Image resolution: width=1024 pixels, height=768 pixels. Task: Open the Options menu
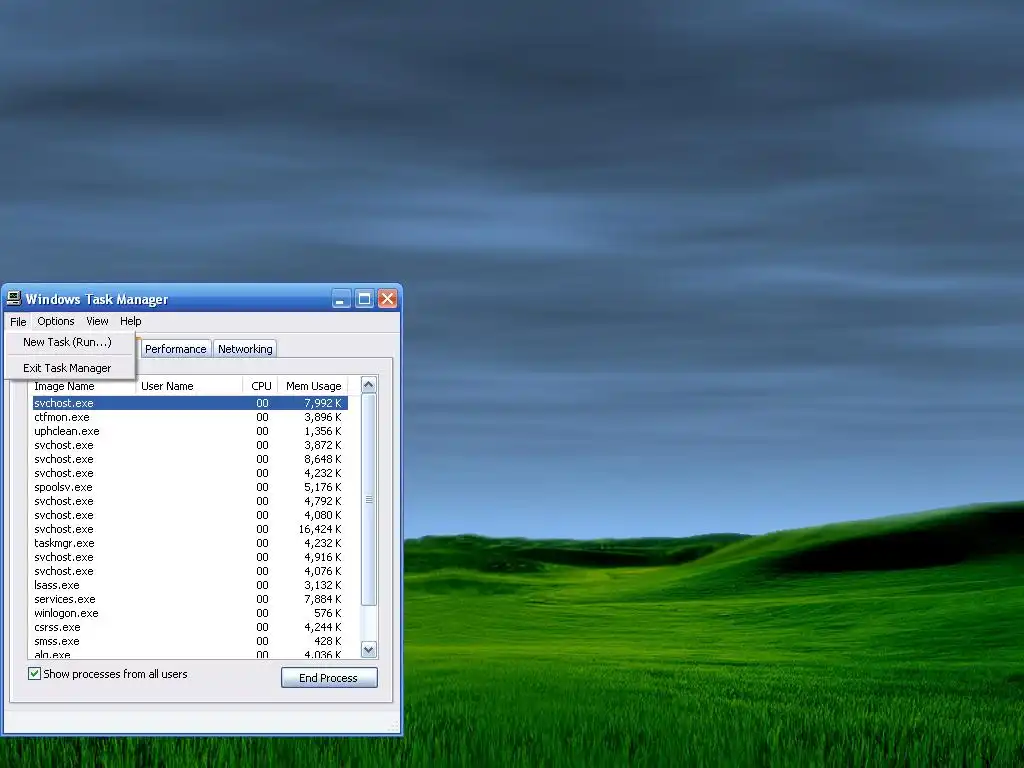tap(56, 321)
